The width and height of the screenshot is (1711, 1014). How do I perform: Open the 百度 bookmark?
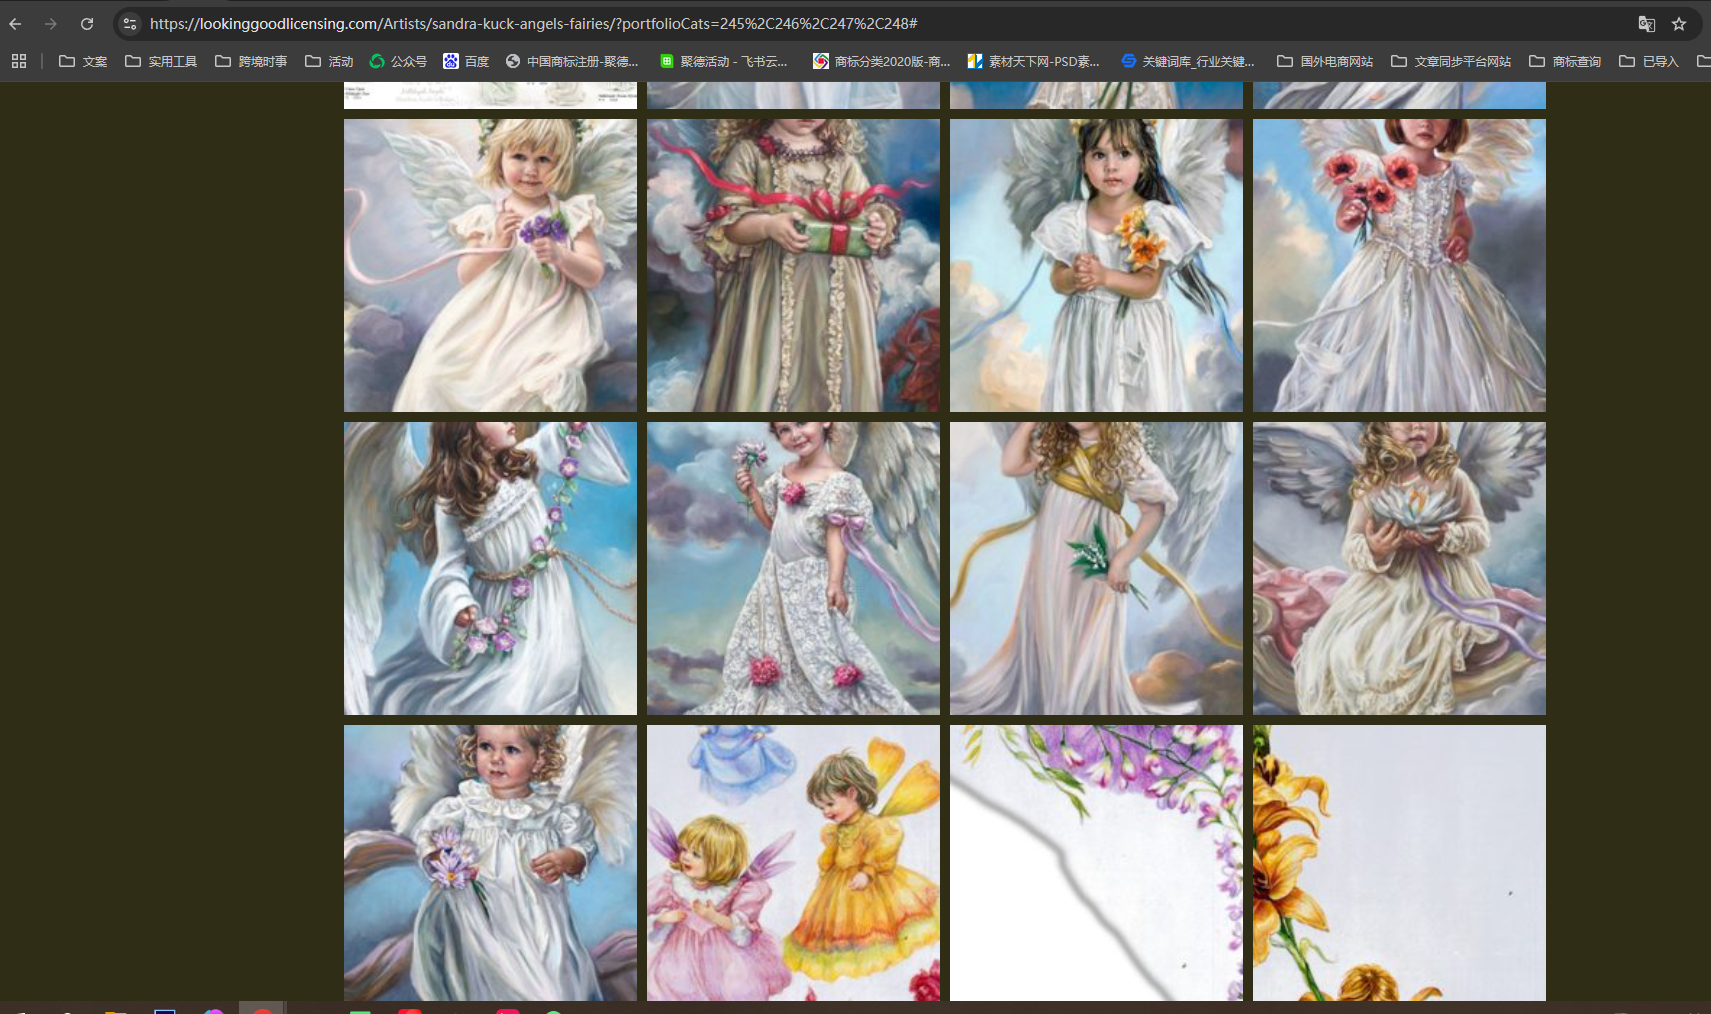point(466,61)
